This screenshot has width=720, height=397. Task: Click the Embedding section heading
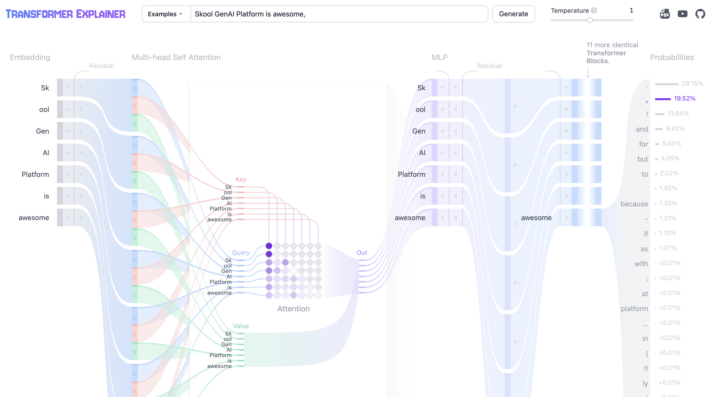30,57
